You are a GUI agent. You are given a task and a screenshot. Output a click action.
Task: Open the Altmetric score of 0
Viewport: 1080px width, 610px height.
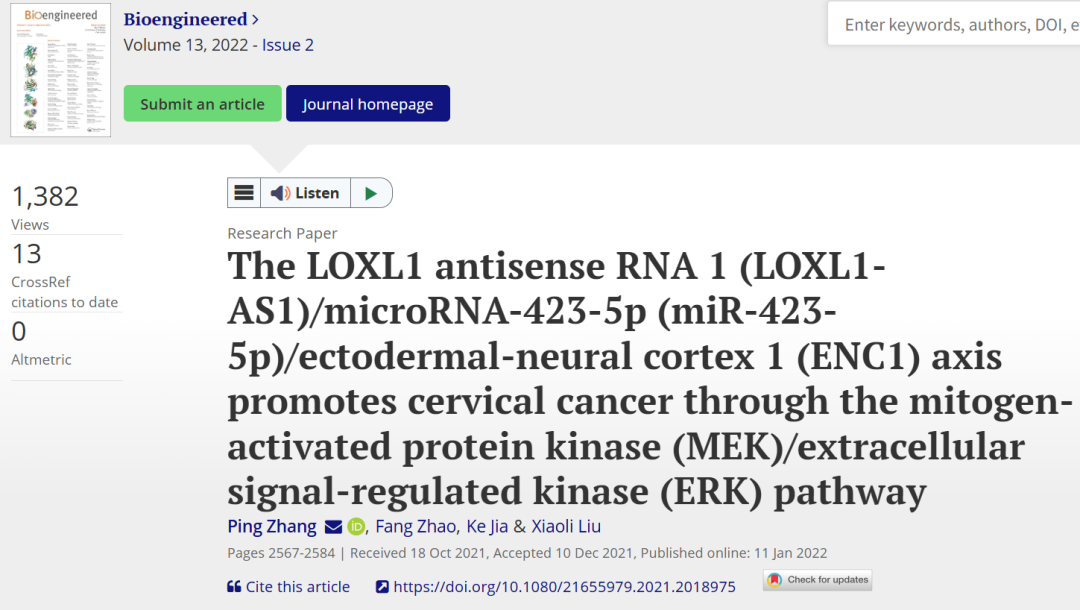(19, 332)
